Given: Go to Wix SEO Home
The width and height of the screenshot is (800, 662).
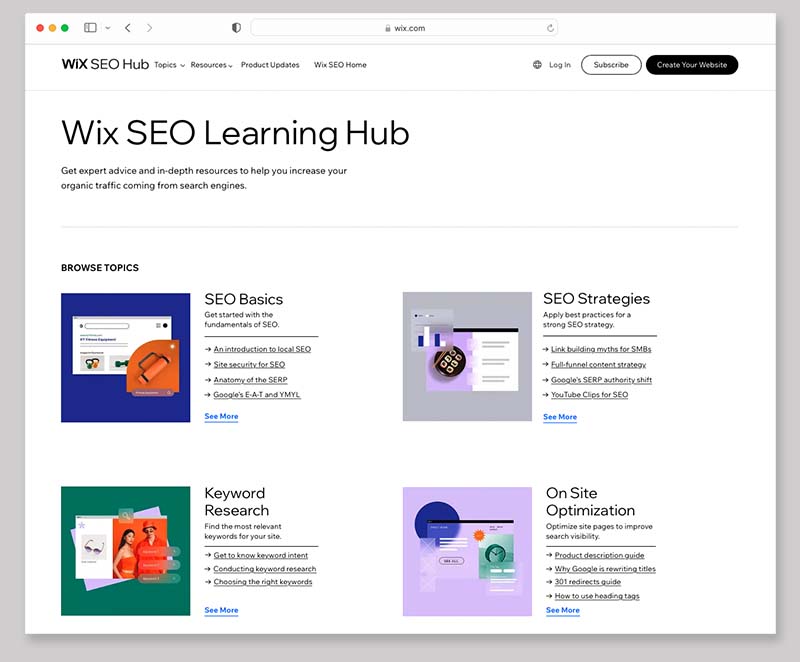Looking at the screenshot, I should pyautogui.click(x=340, y=65).
